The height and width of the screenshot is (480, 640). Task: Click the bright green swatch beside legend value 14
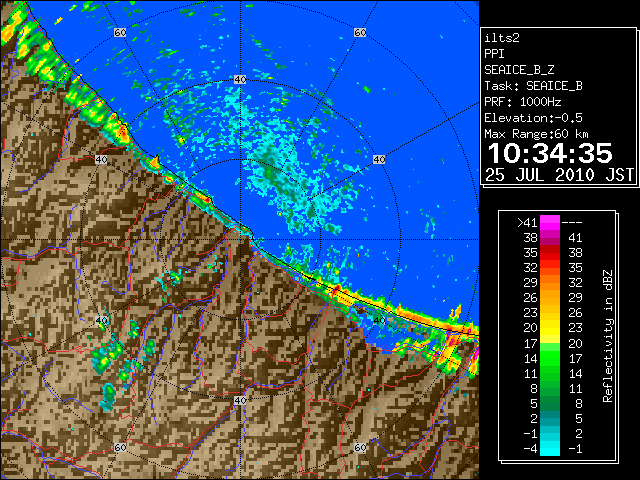click(x=550, y=358)
